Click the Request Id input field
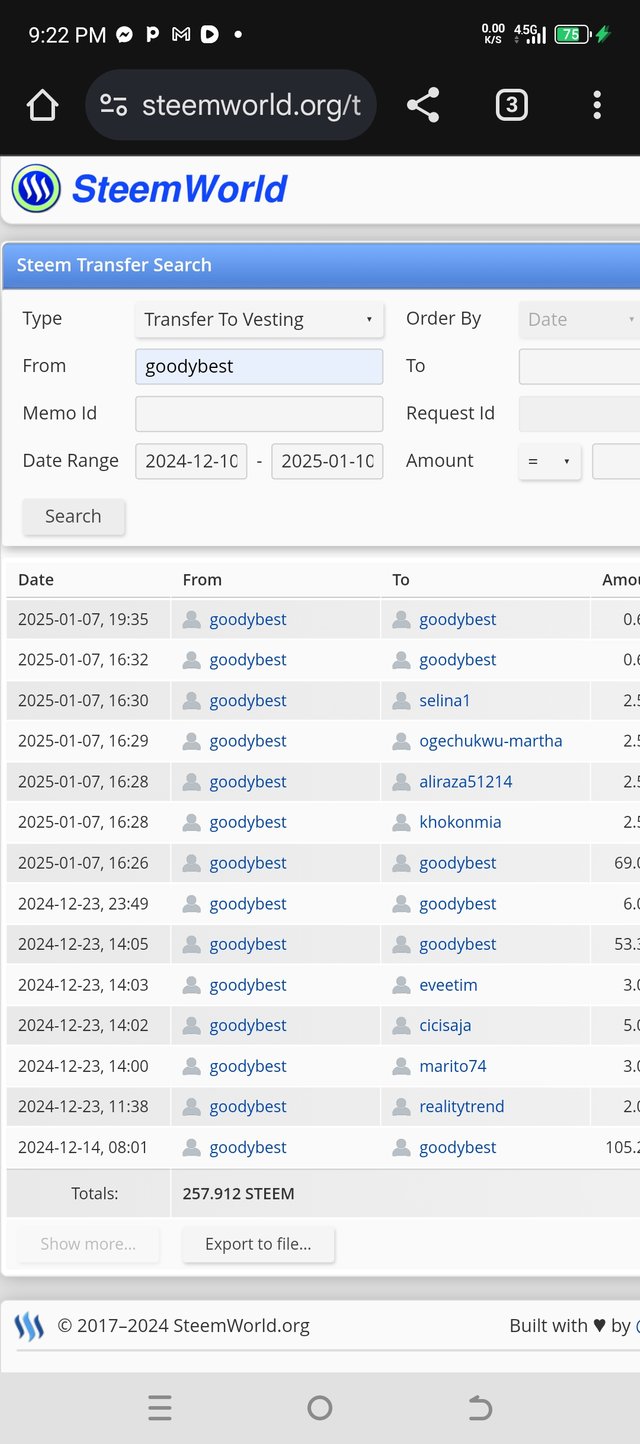This screenshot has width=640, height=1444. (579, 414)
